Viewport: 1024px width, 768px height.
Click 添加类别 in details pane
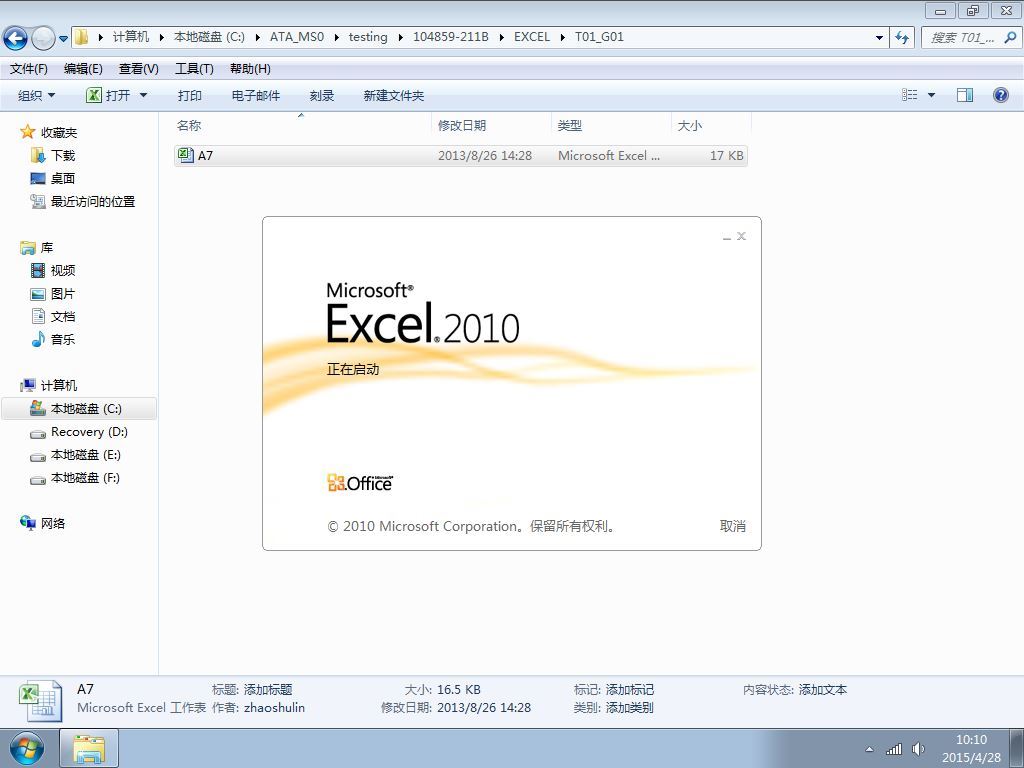tap(630, 708)
